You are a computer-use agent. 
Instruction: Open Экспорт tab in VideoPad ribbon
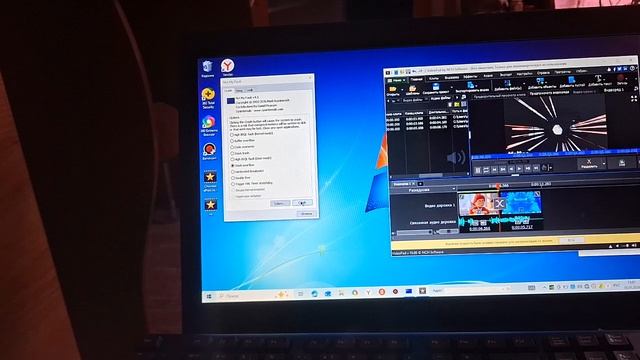[506, 75]
